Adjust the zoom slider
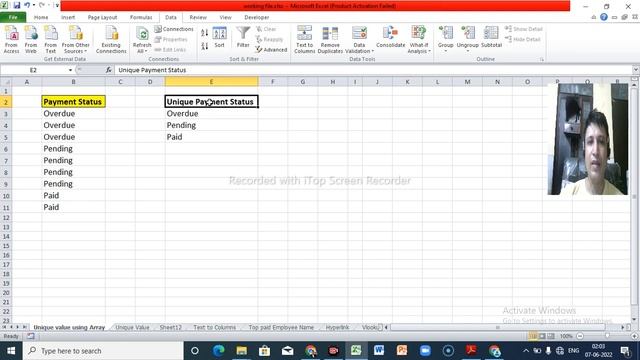Image resolution: width=640 pixels, height=360 pixels. 607,336
